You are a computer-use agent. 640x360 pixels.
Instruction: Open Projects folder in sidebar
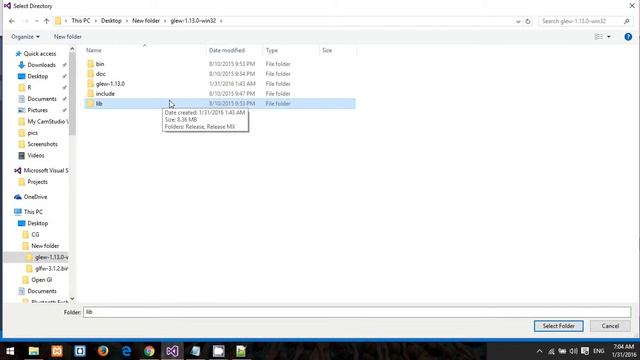tap(37, 182)
